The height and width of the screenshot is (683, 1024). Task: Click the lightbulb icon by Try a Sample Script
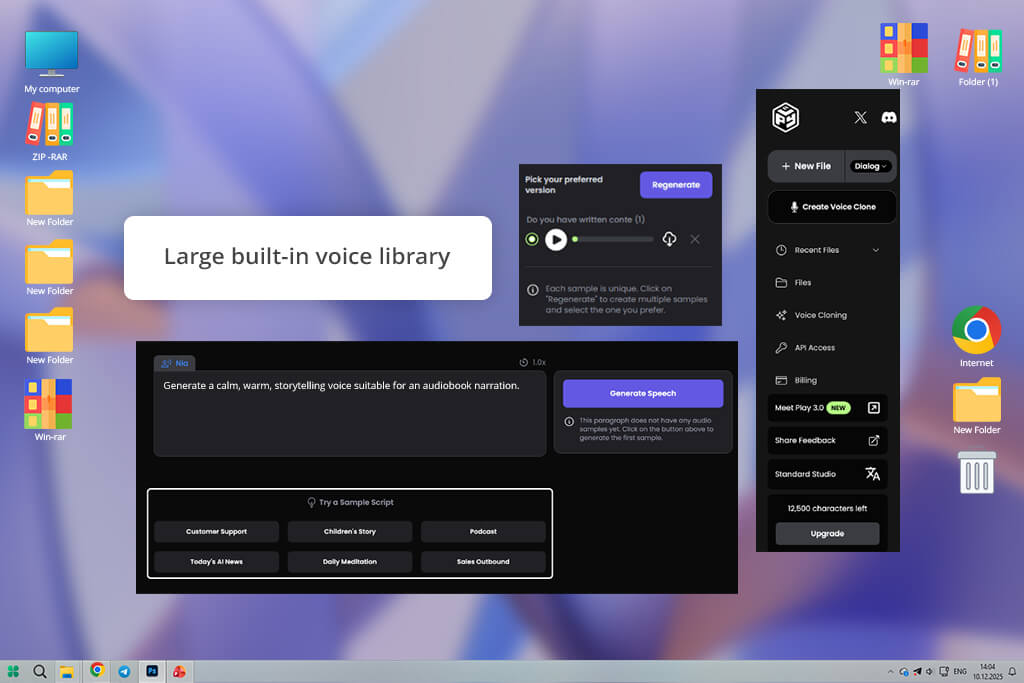(312, 502)
